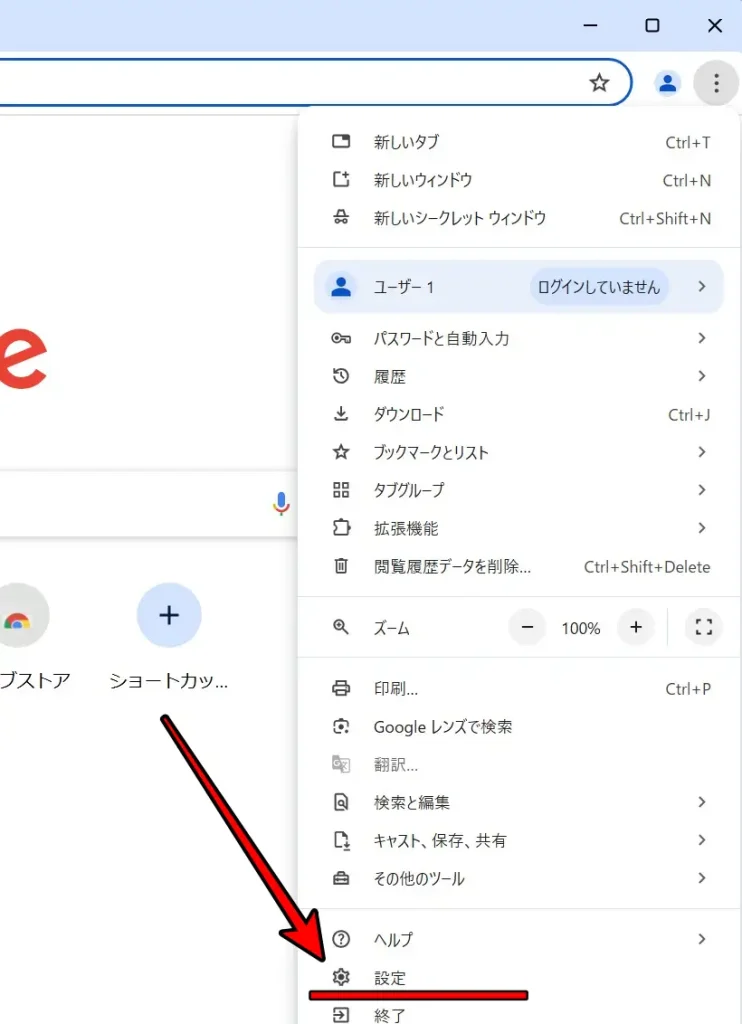Click the key icon beside パスワードと自動入力
Screen dimensions: 742x1024
[341, 338]
